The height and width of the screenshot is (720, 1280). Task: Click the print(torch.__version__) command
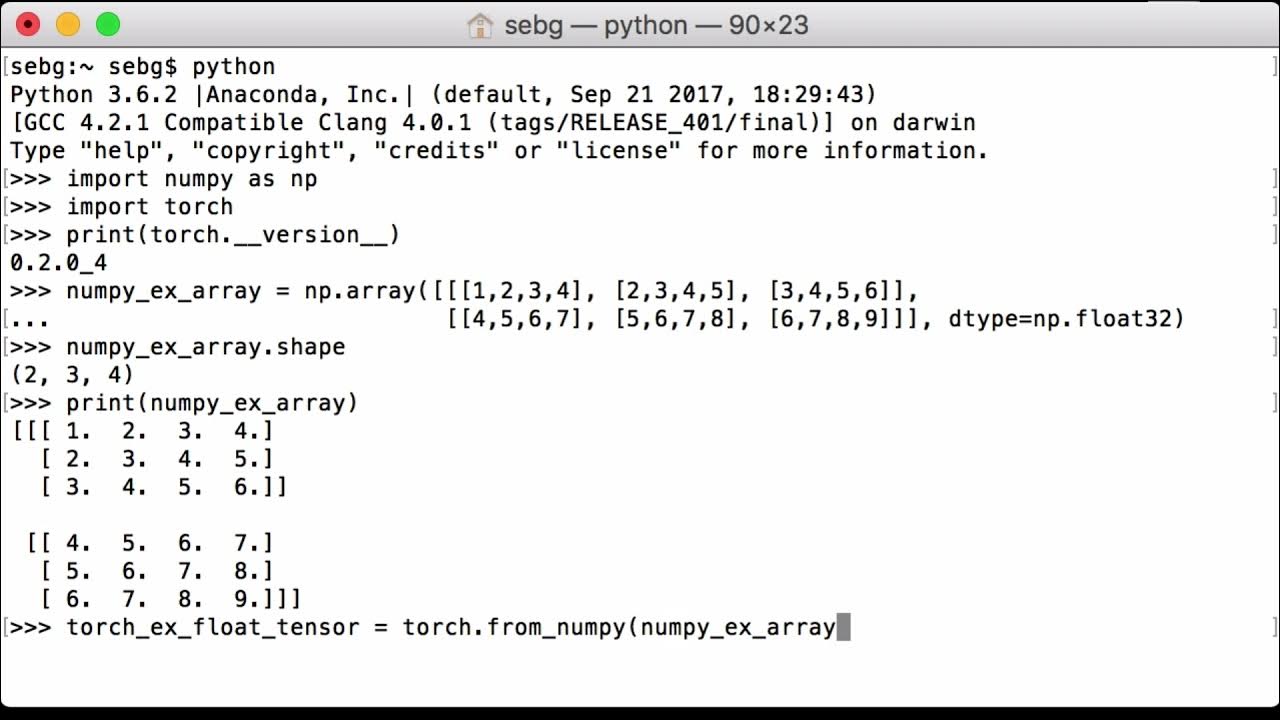click(233, 235)
